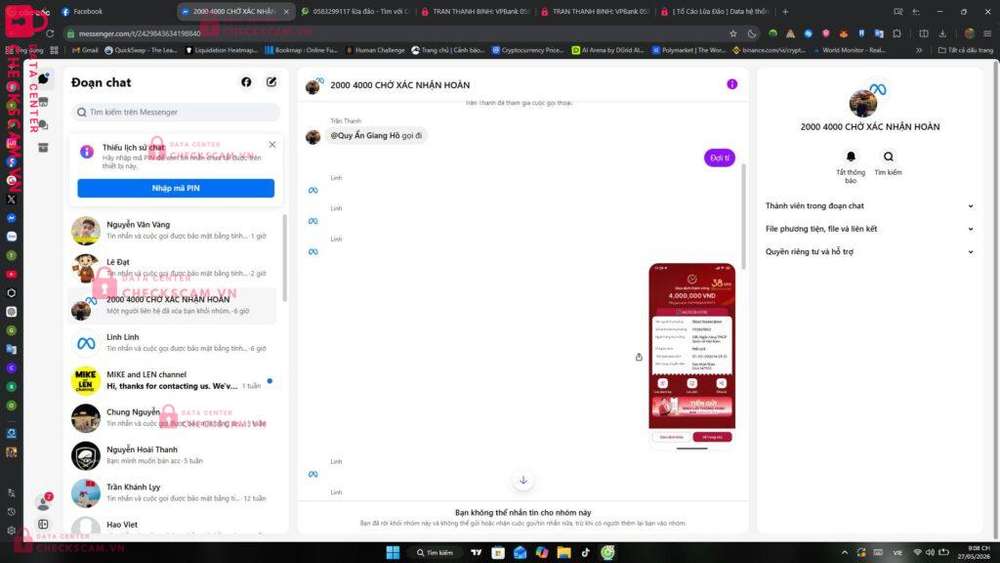Image resolution: width=1000 pixels, height=563 pixels.
Task: Open the browser profile avatar icon
Action: click(x=969, y=33)
